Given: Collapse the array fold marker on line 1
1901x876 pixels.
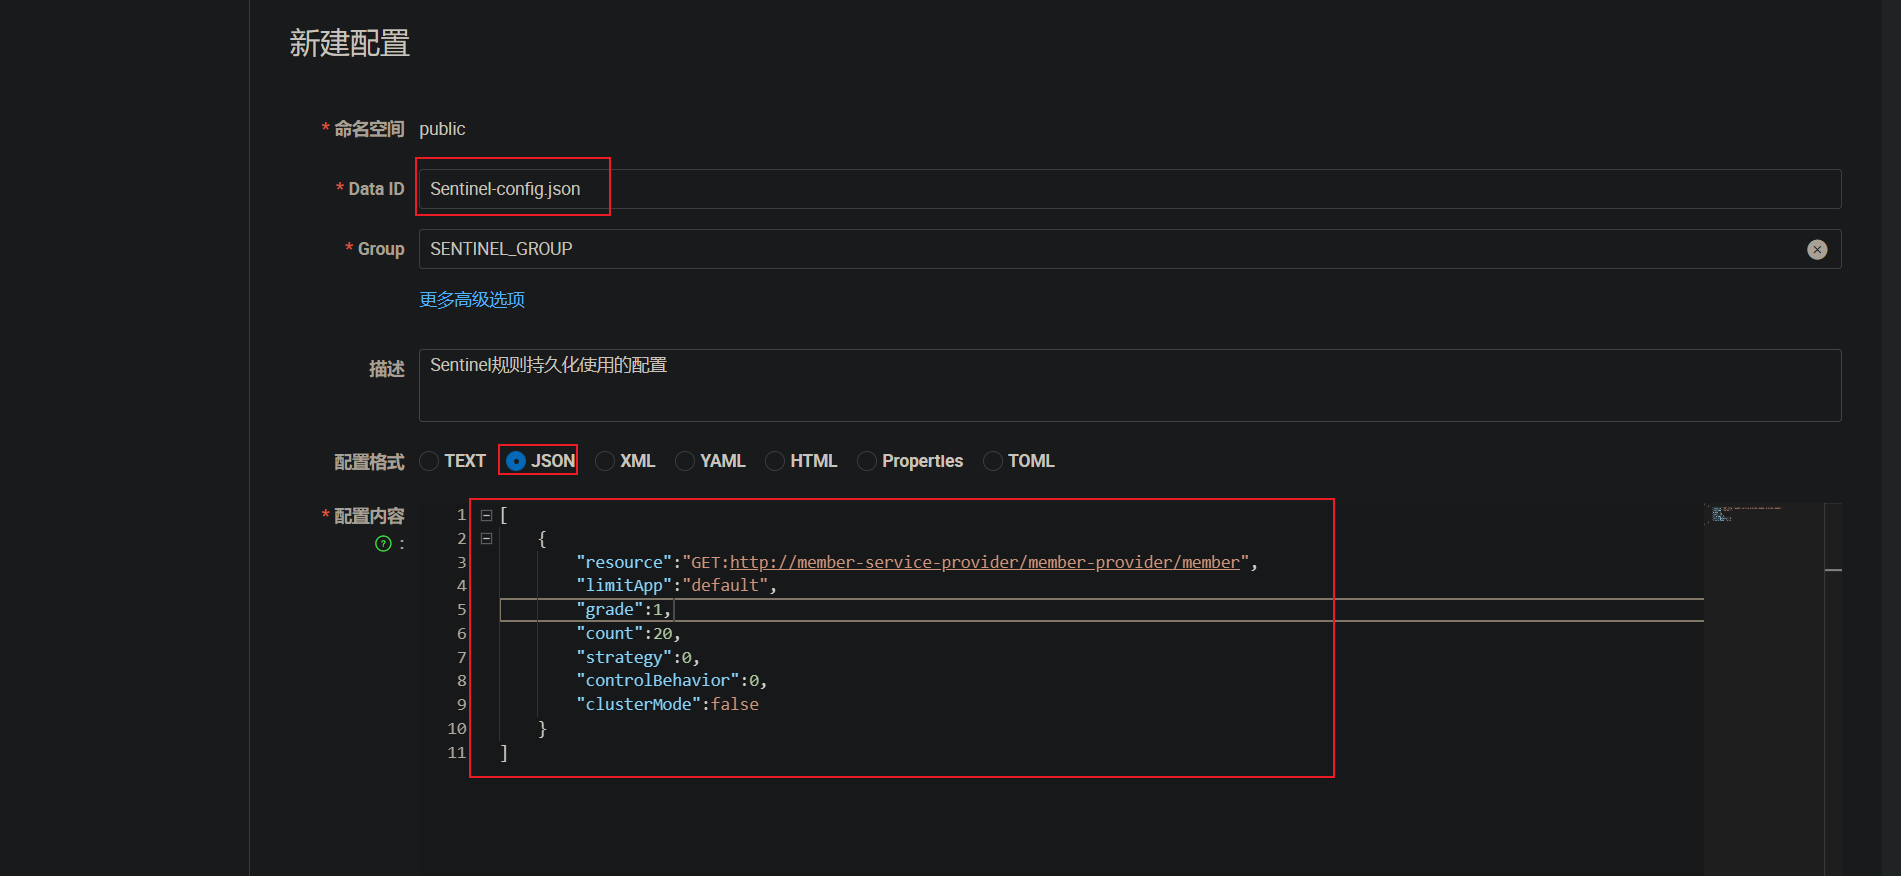Looking at the screenshot, I should point(486,515).
